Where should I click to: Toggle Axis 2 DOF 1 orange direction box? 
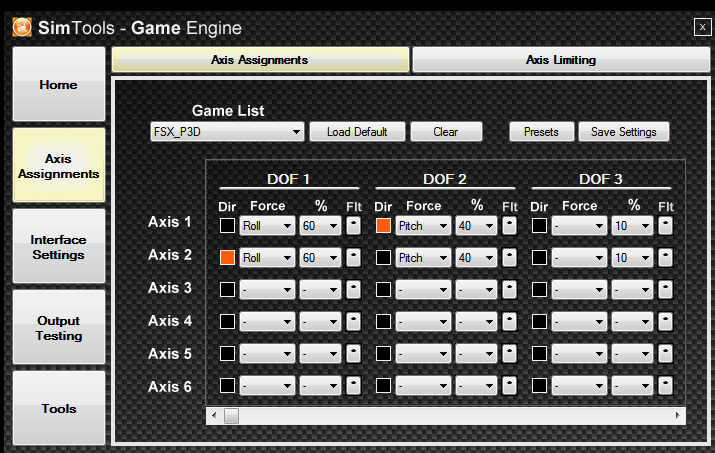point(227,258)
